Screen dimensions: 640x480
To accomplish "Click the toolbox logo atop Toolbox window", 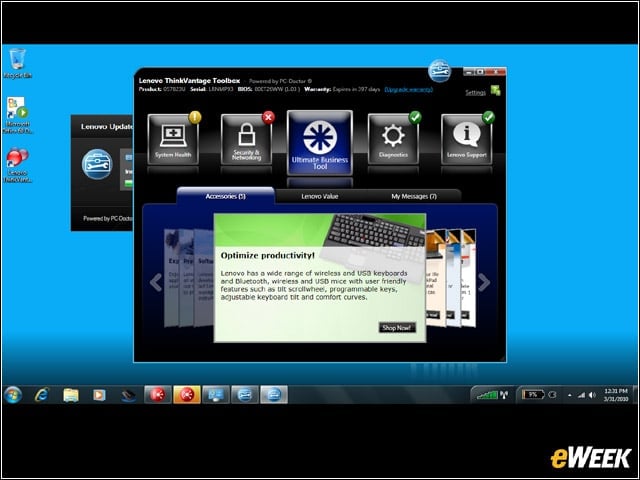I will coord(439,71).
